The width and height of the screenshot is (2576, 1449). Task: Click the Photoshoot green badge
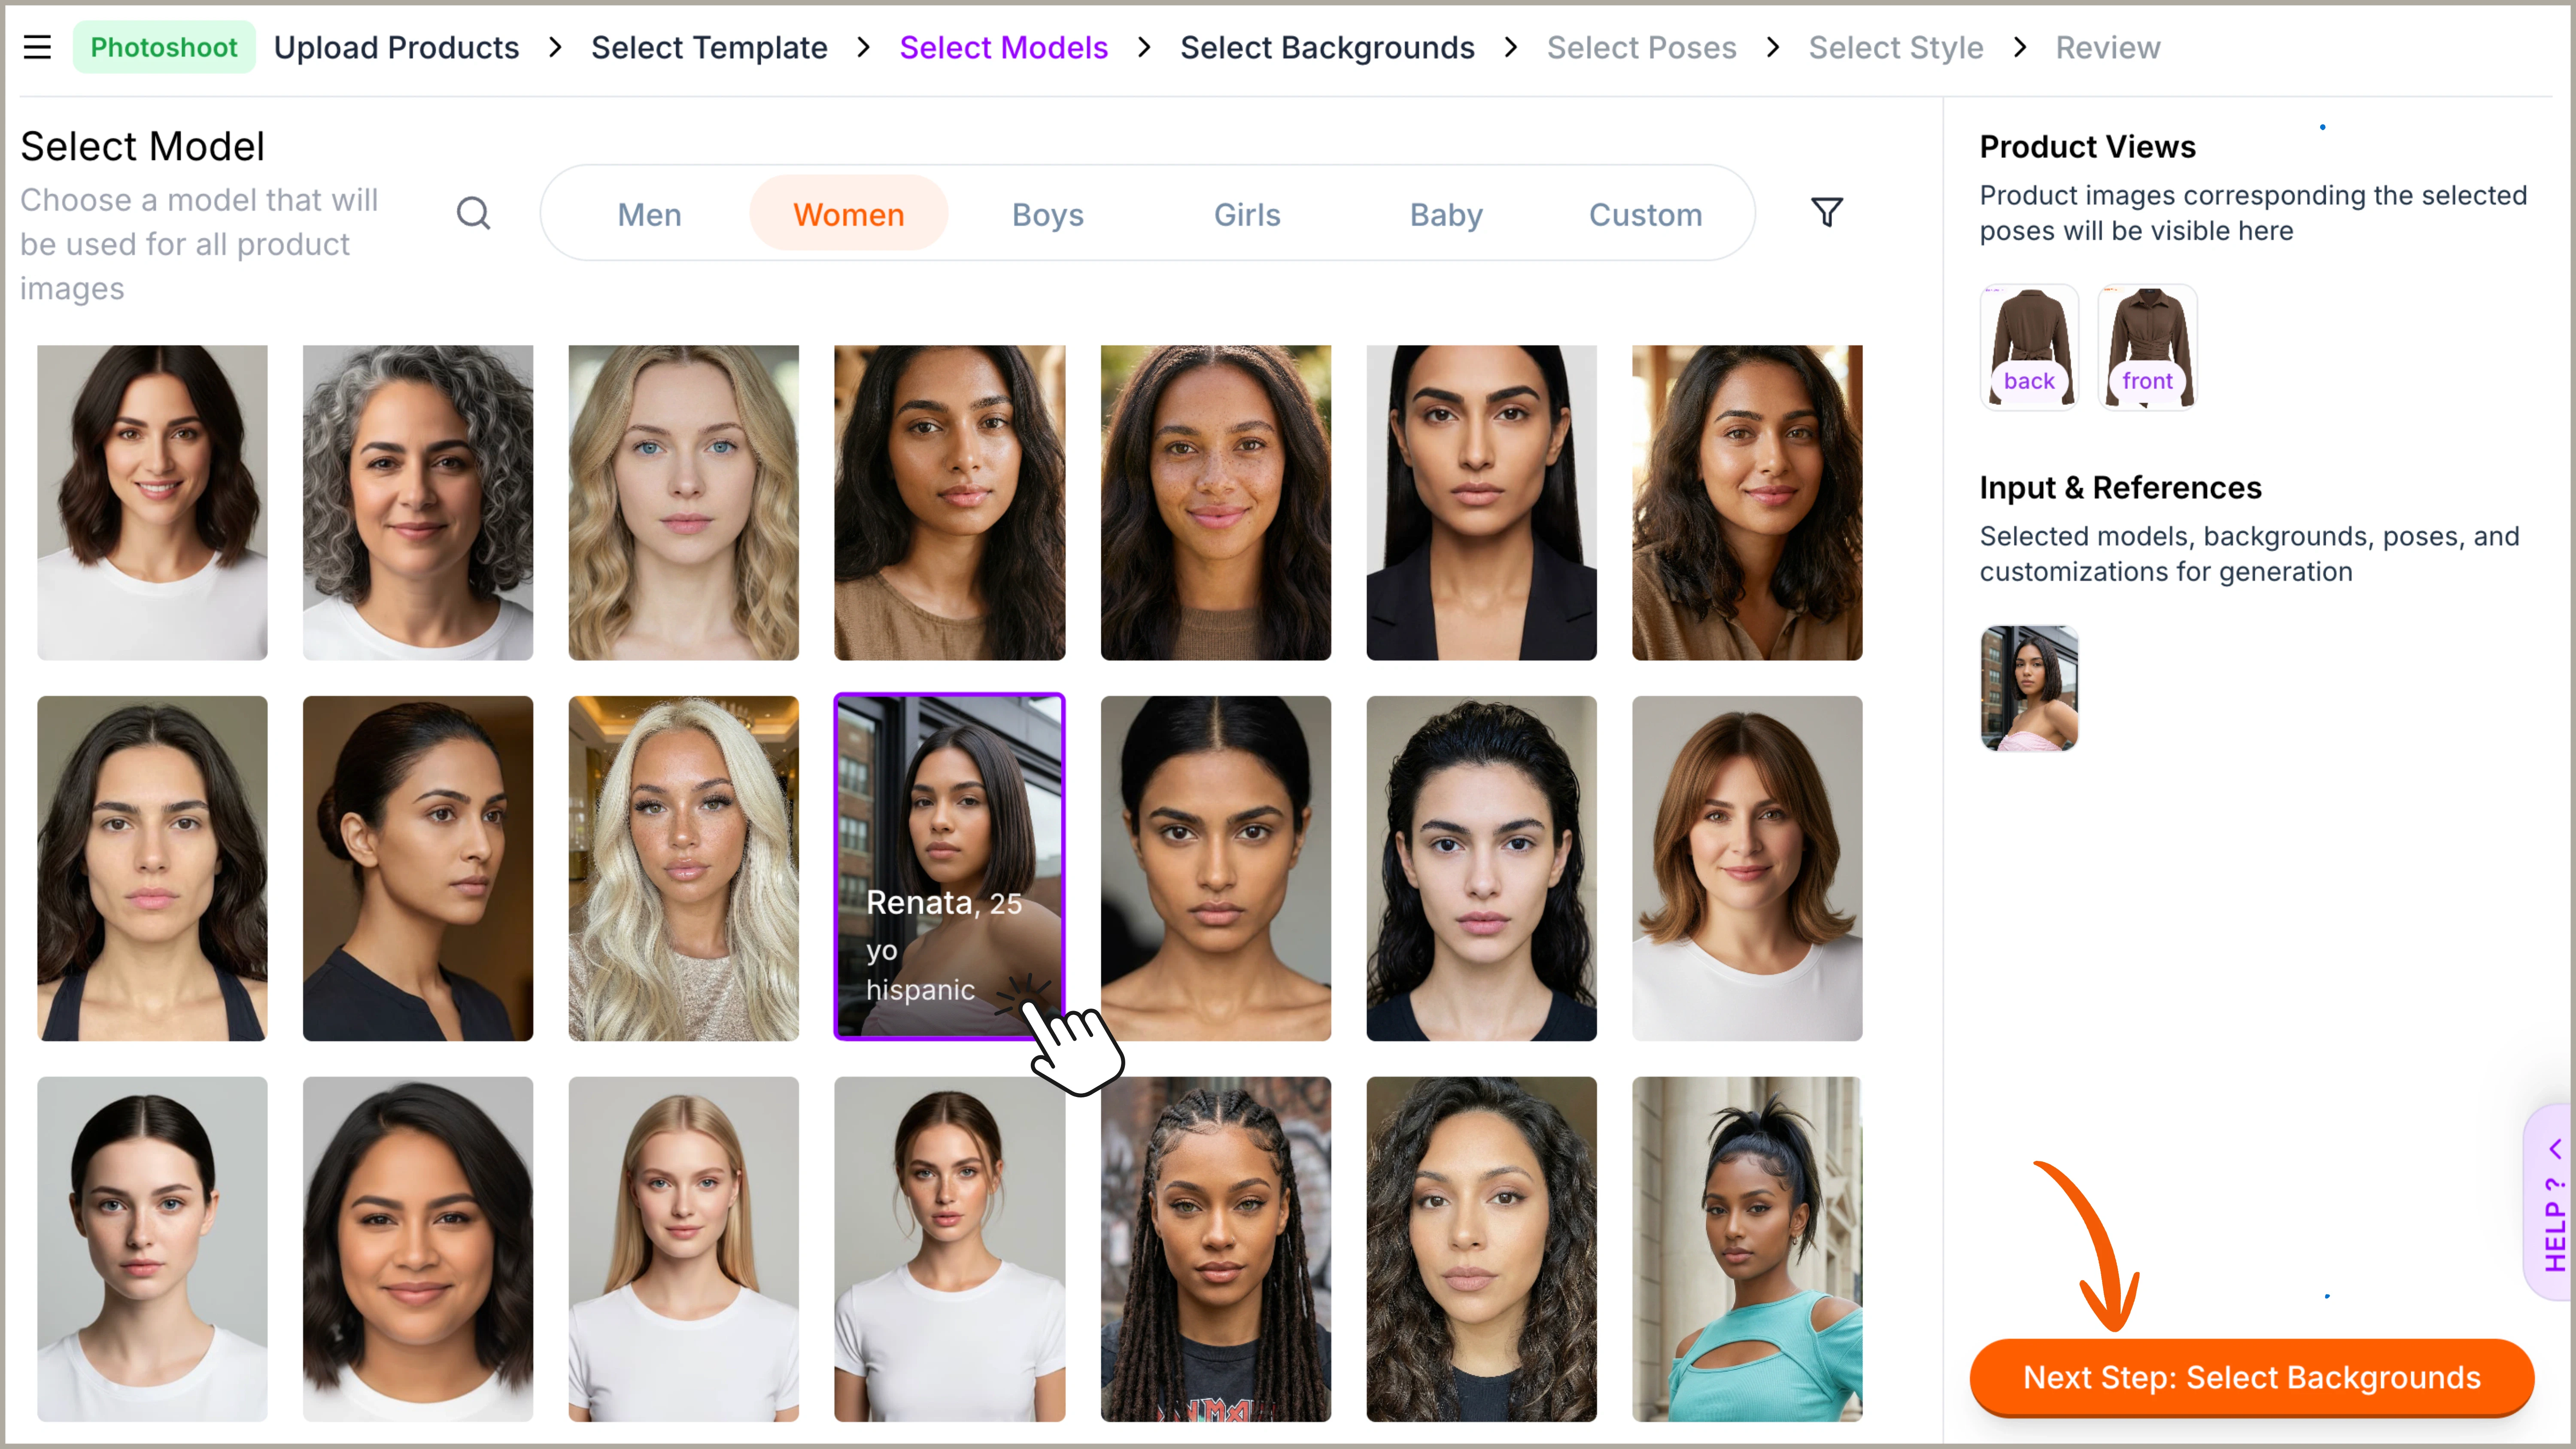(164, 47)
